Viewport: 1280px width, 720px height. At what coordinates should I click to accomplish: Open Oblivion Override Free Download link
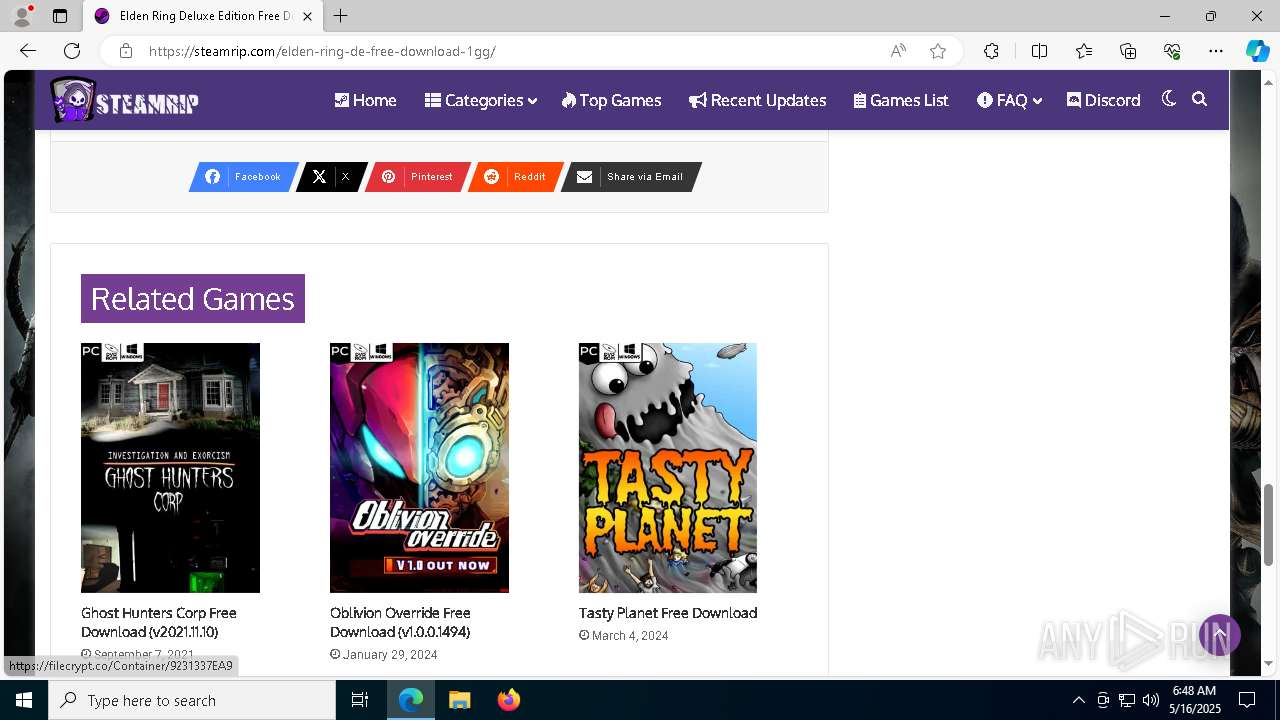400,622
